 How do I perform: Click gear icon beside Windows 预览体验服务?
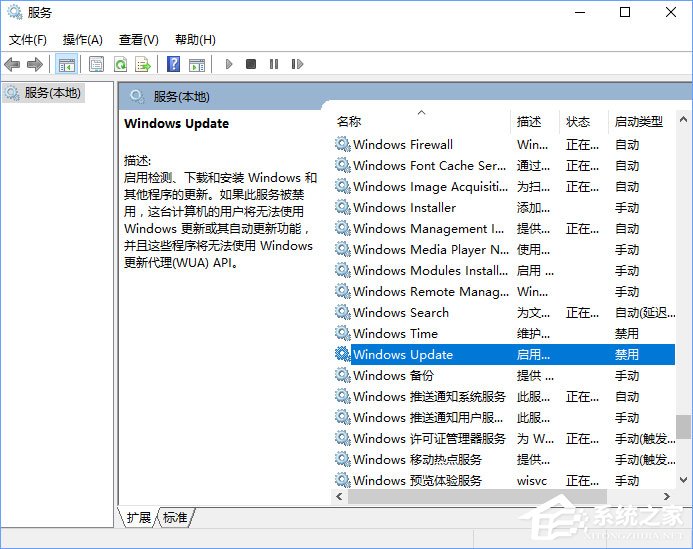342,480
